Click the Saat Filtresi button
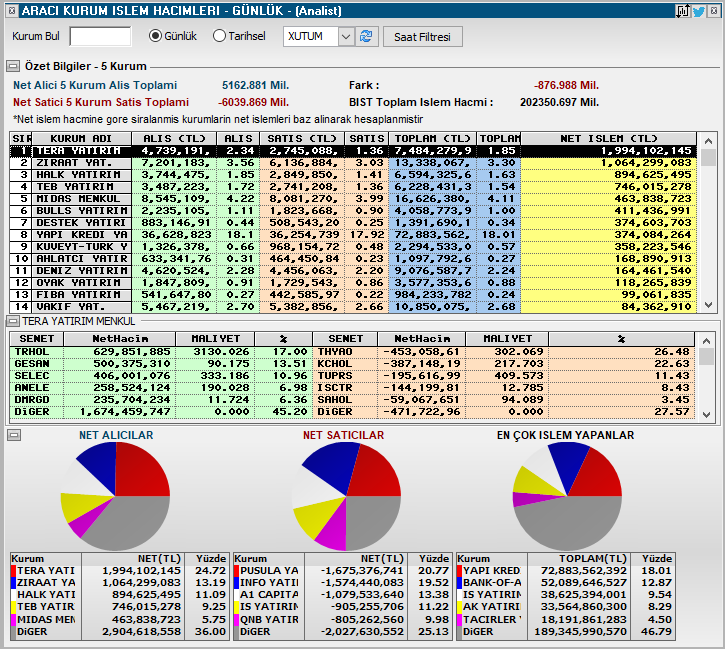Screen dimensions: 725x649 coord(423,37)
